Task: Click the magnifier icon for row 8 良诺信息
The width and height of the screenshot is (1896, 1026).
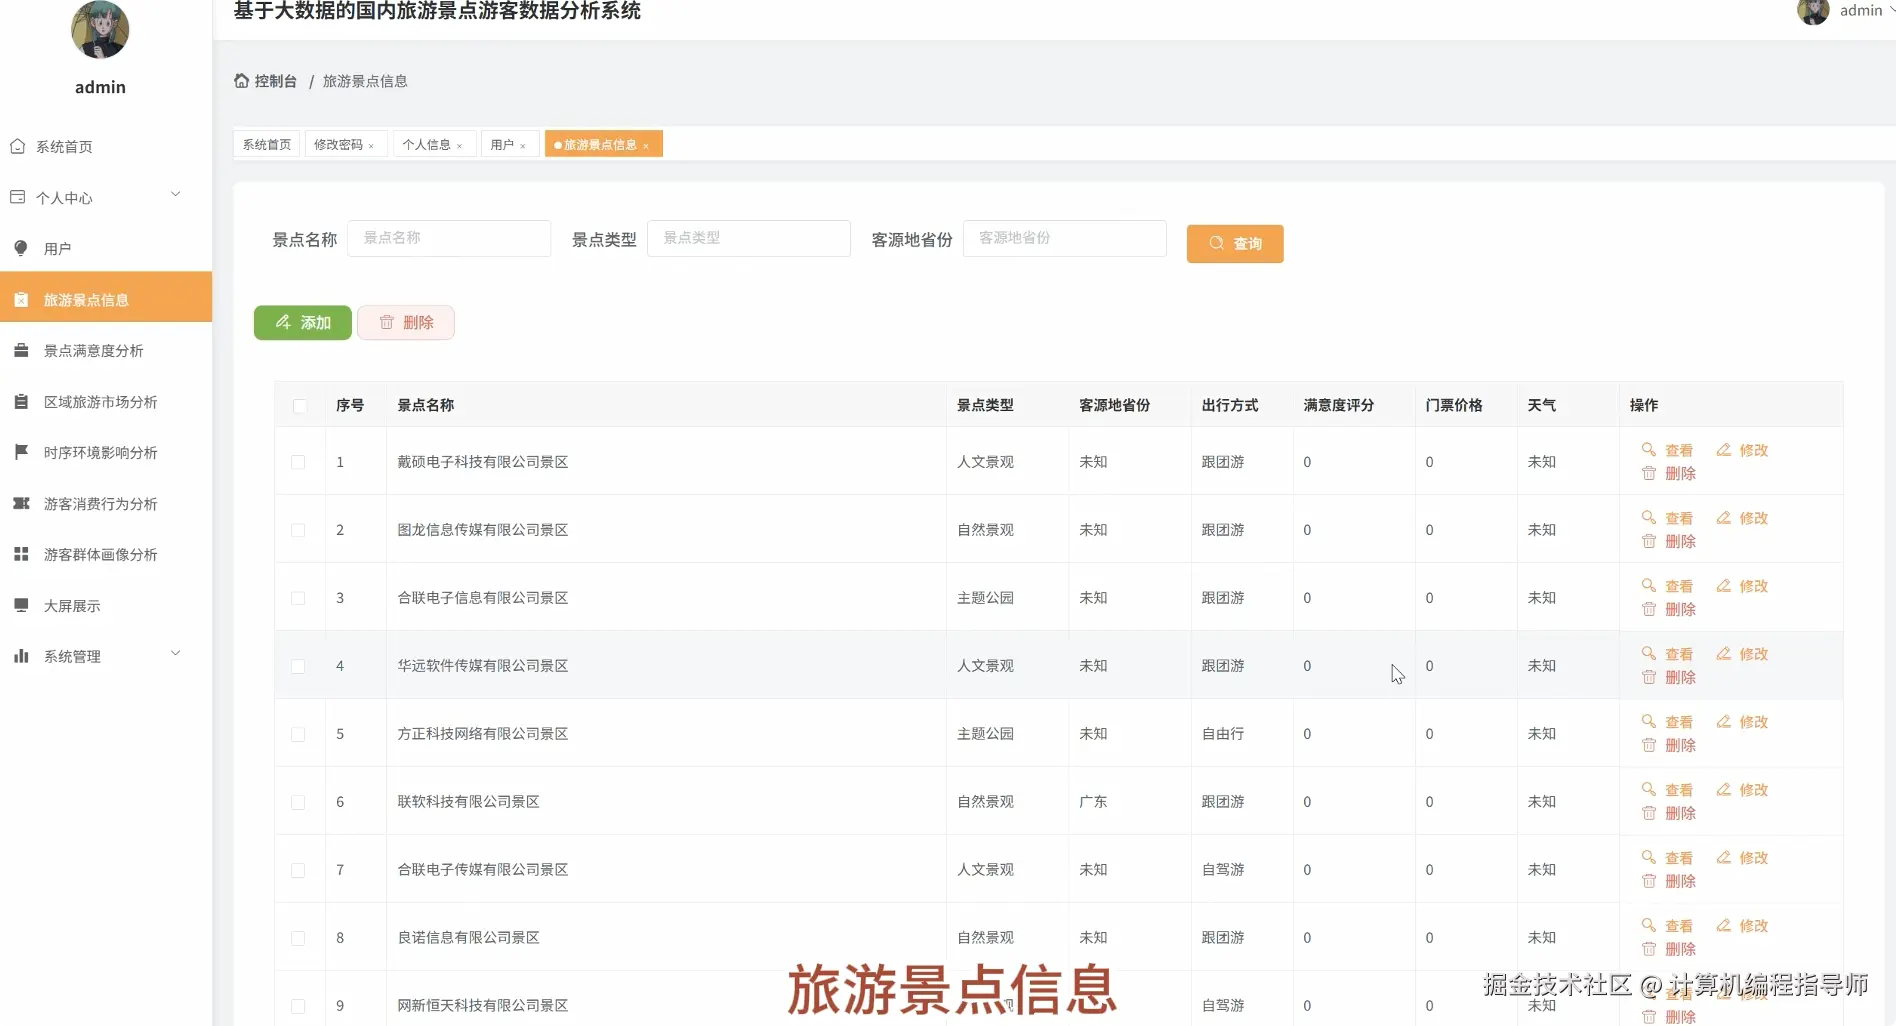Action: click(1648, 925)
